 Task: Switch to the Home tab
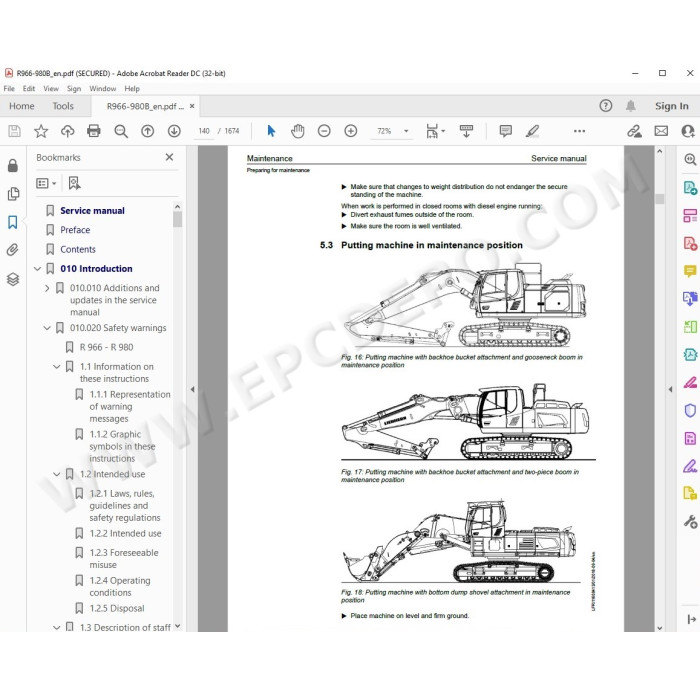pyautogui.click(x=21, y=106)
